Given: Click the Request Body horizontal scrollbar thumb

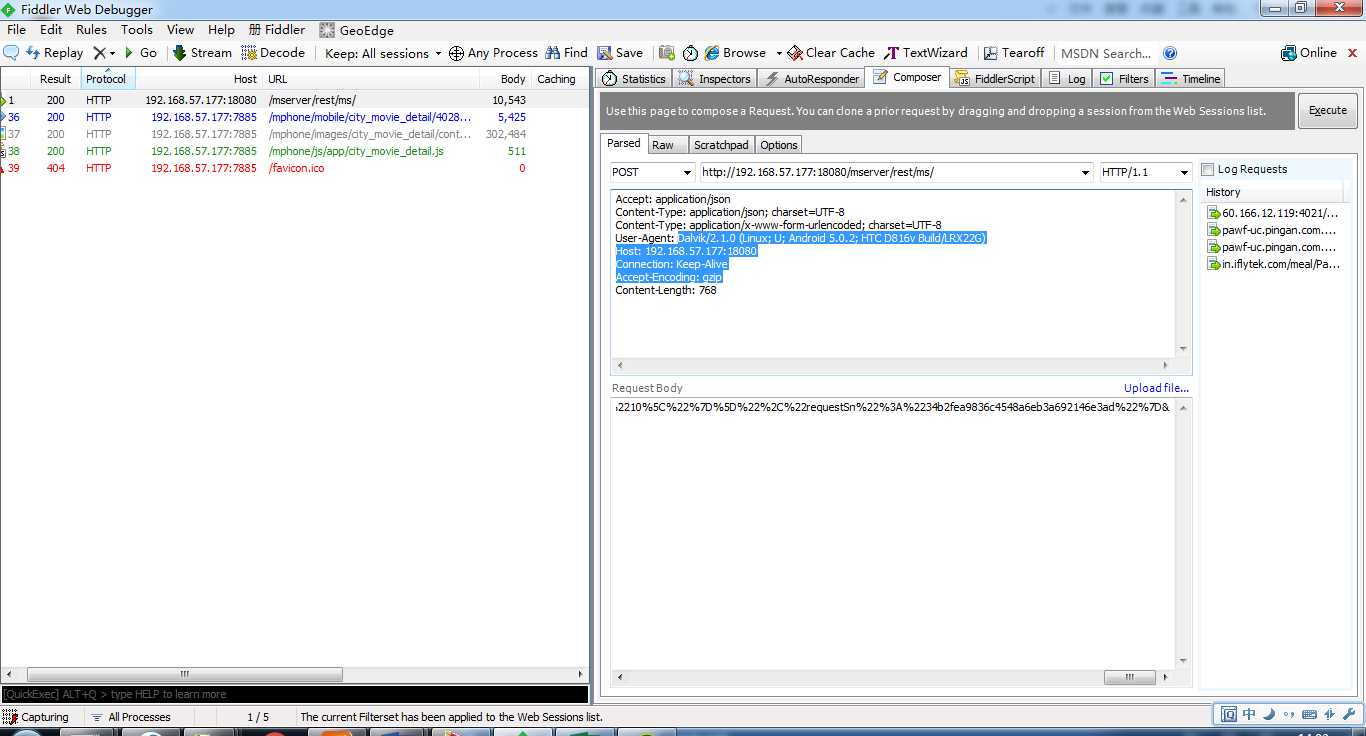Looking at the screenshot, I should [1130, 678].
